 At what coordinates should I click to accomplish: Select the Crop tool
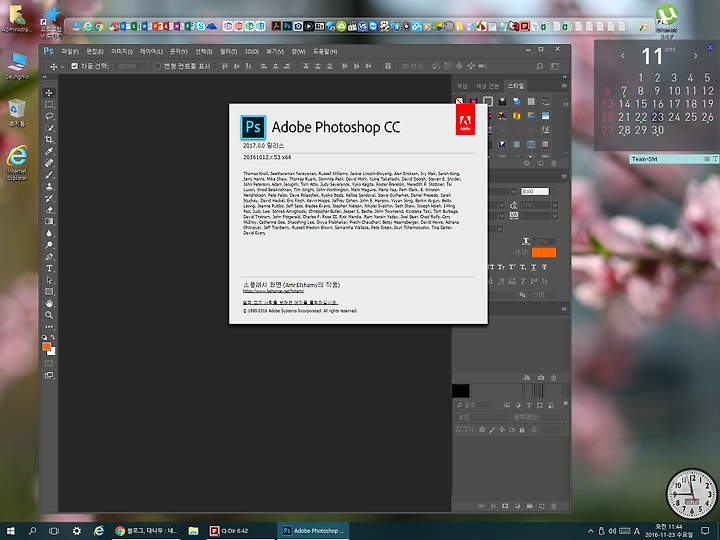49,140
